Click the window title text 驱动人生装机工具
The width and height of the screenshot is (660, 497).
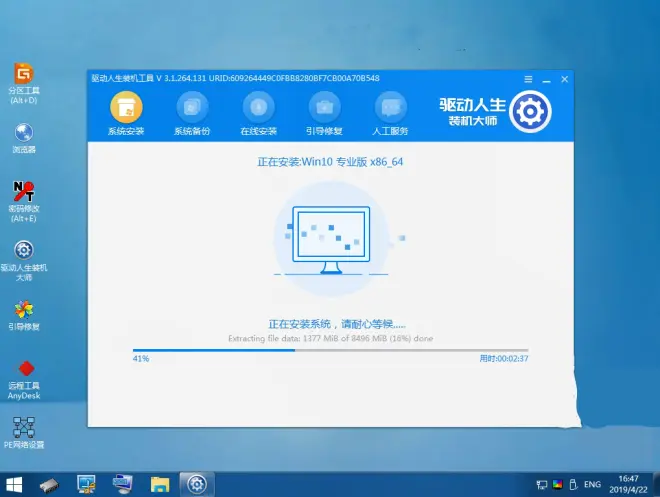click(x=122, y=78)
